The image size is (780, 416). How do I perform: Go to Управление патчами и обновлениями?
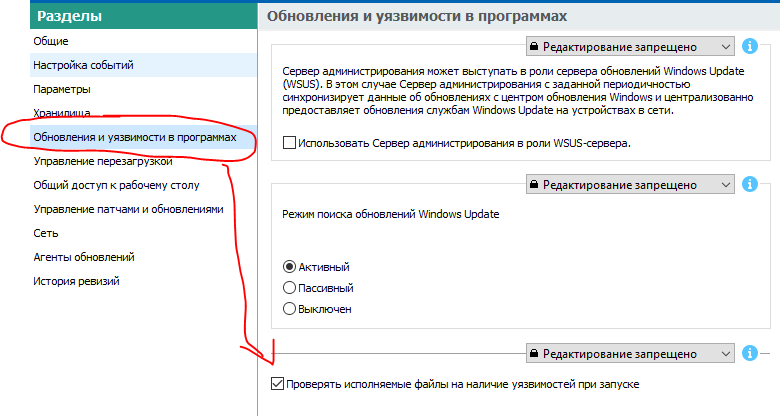click(x=143, y=209)
